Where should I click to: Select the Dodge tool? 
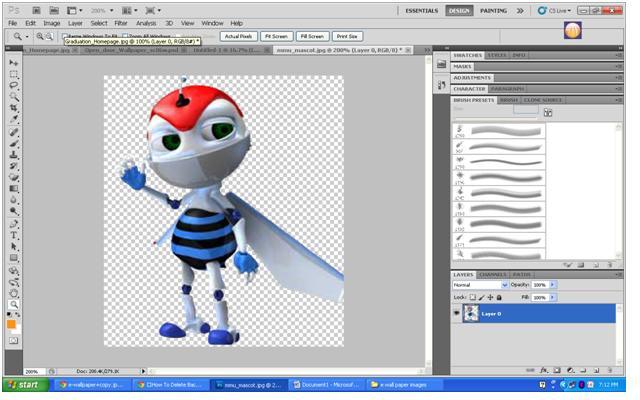tap(13, 211)
